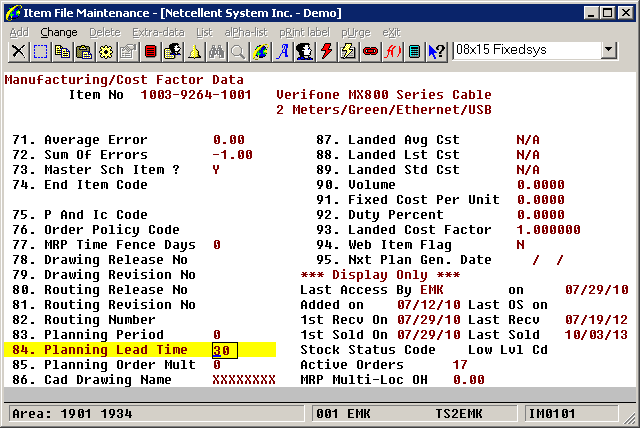Click the cyan calculator toolbar icon
Image resolution: width=640 pixels, height=428 pixels.
[x=414, y=51]
